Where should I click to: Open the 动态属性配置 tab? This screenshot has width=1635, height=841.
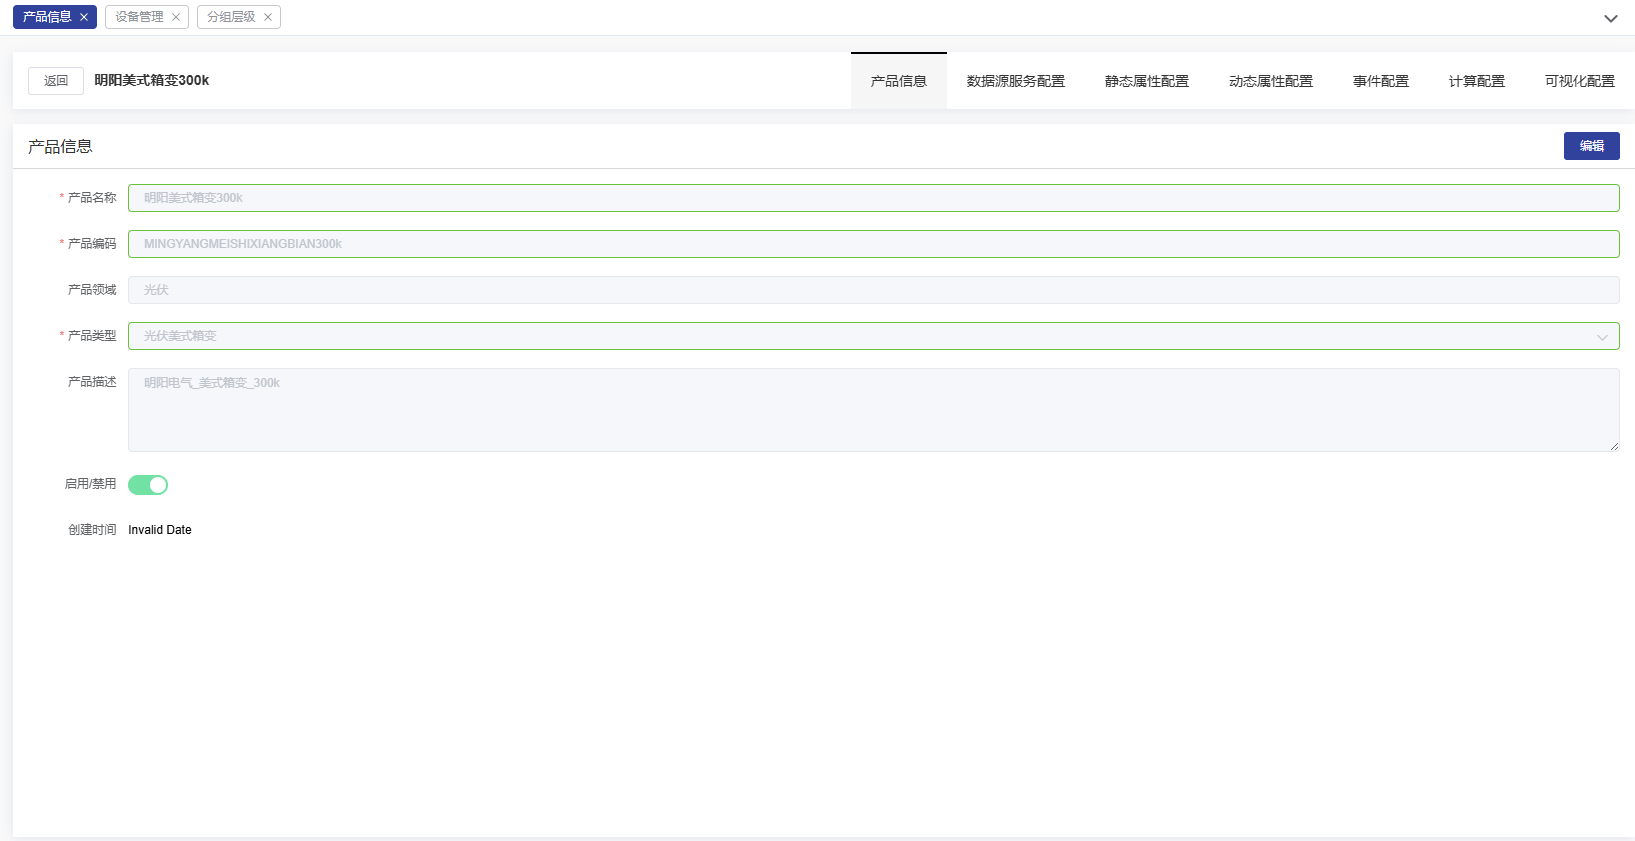click(x=1270, y=81)
